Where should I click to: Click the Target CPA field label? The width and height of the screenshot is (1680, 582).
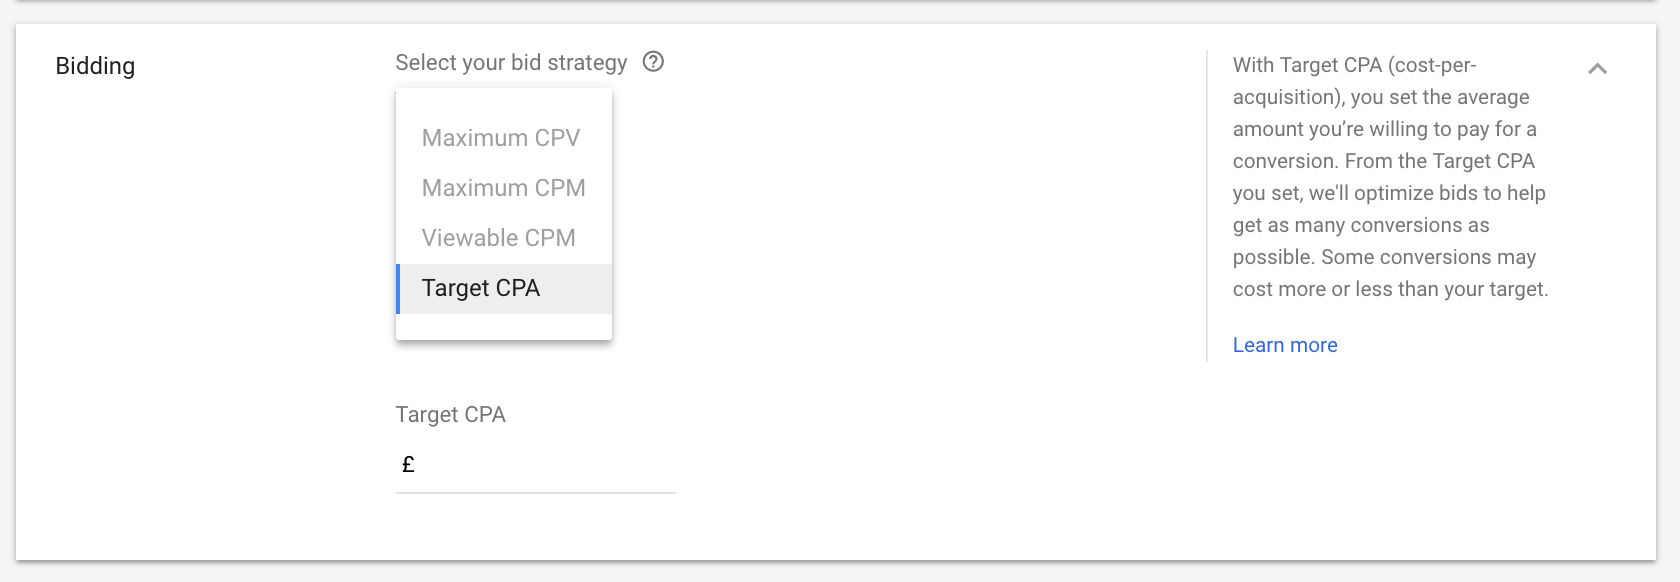tap(450, 414)
